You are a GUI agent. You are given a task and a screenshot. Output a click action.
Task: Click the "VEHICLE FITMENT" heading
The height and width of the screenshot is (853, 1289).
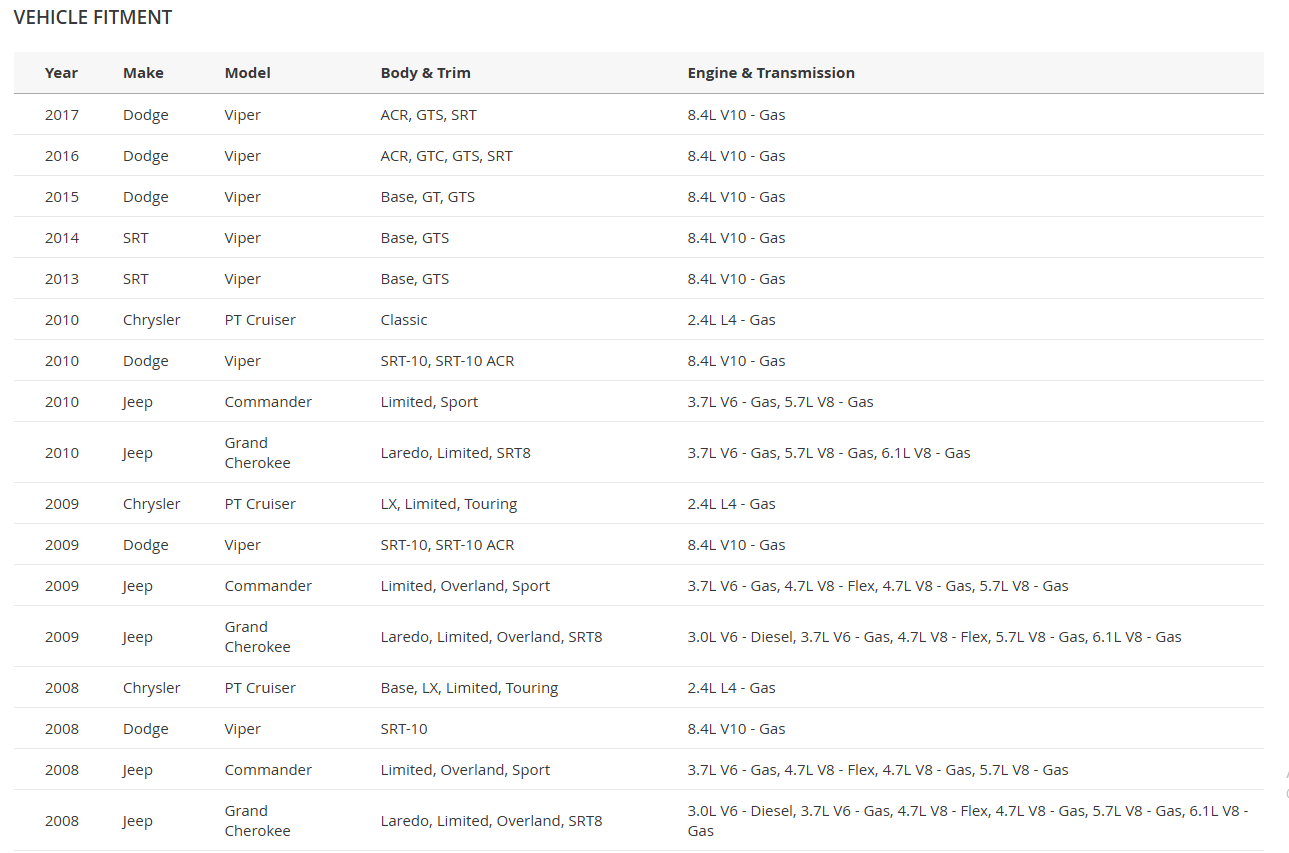(x=93, y=18)
